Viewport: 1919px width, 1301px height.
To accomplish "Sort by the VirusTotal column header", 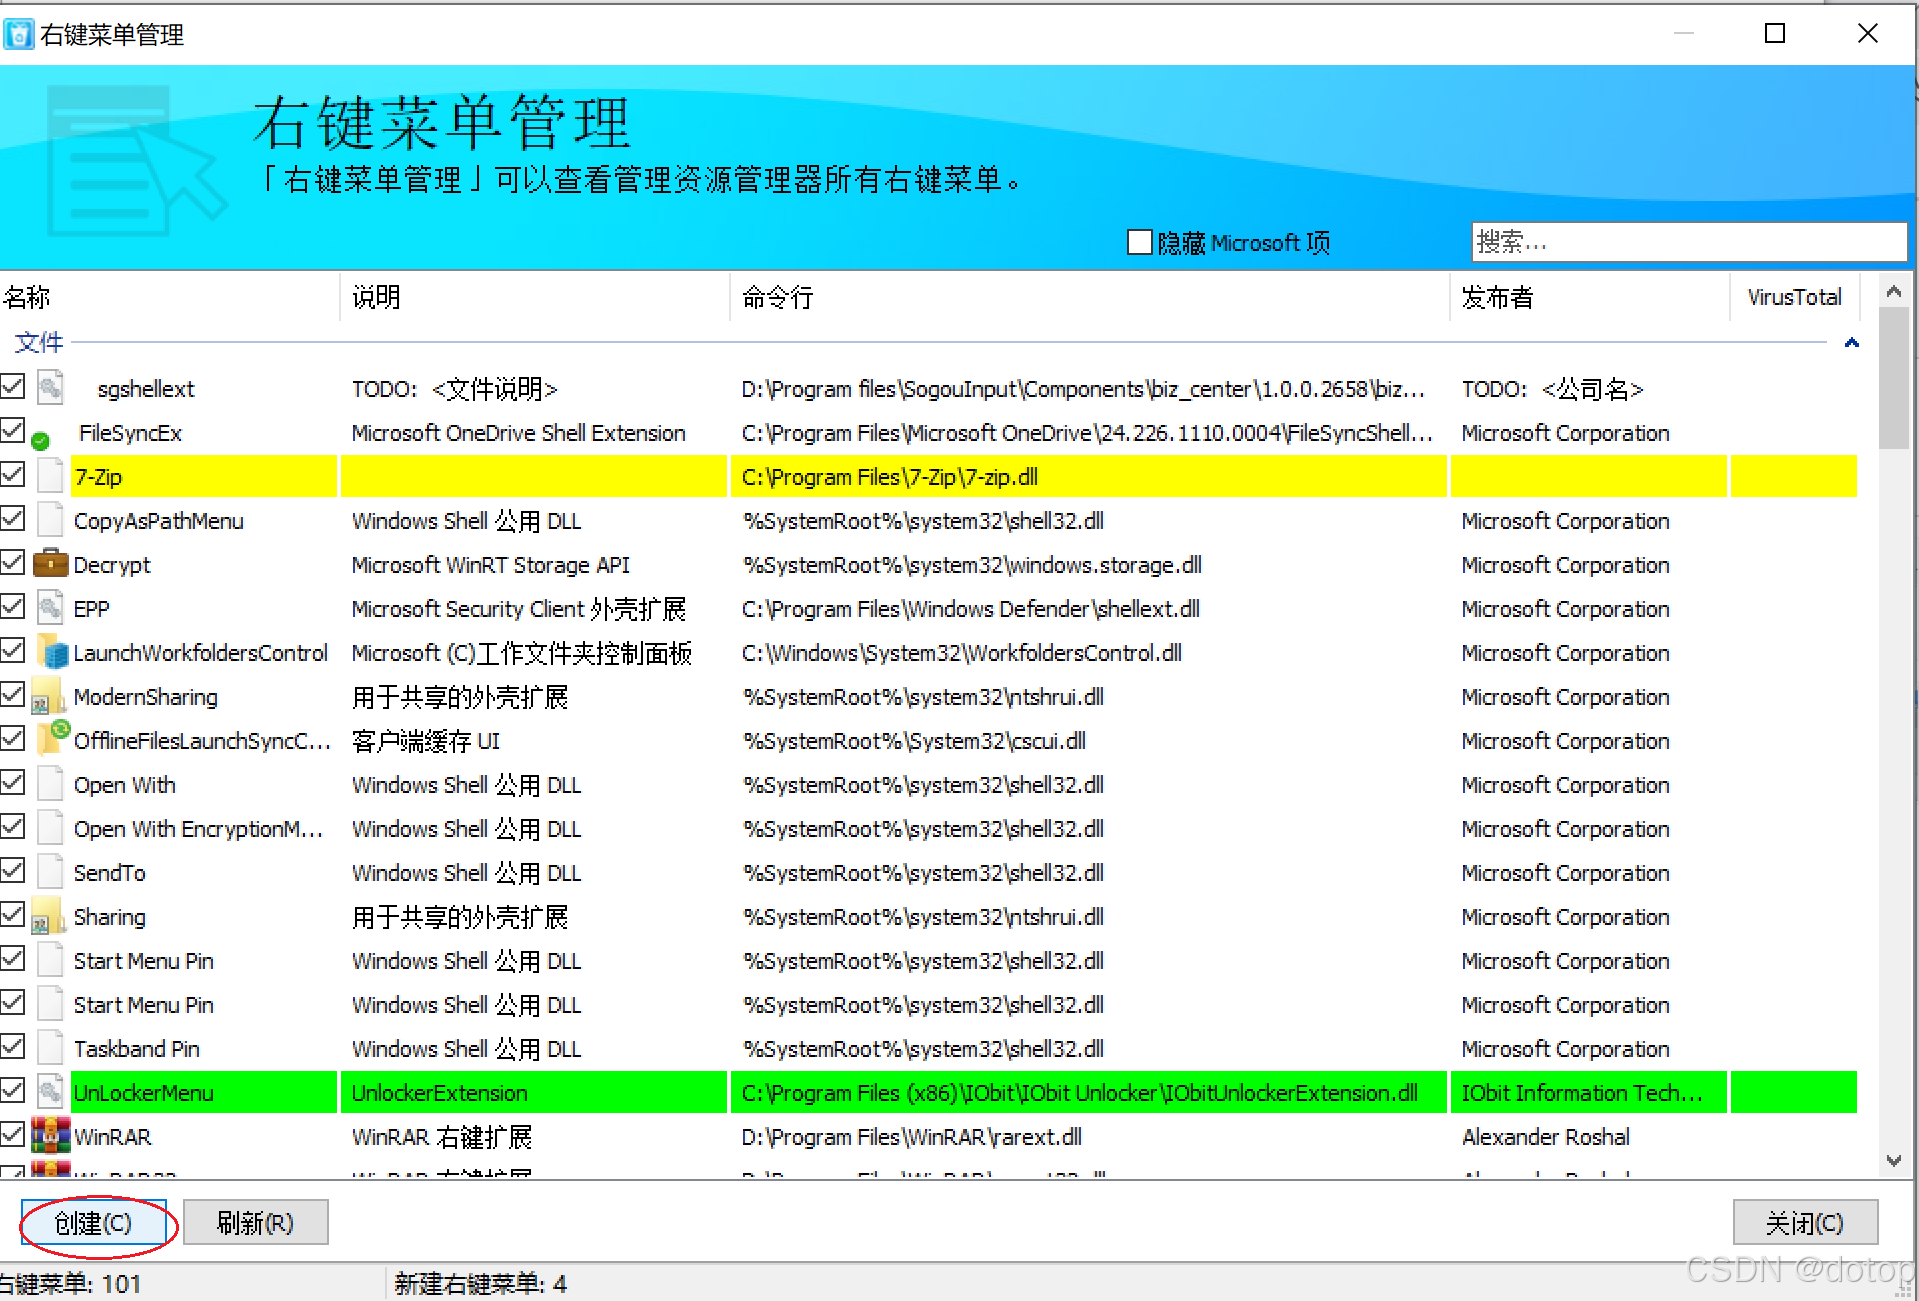I will [1794, 297].
